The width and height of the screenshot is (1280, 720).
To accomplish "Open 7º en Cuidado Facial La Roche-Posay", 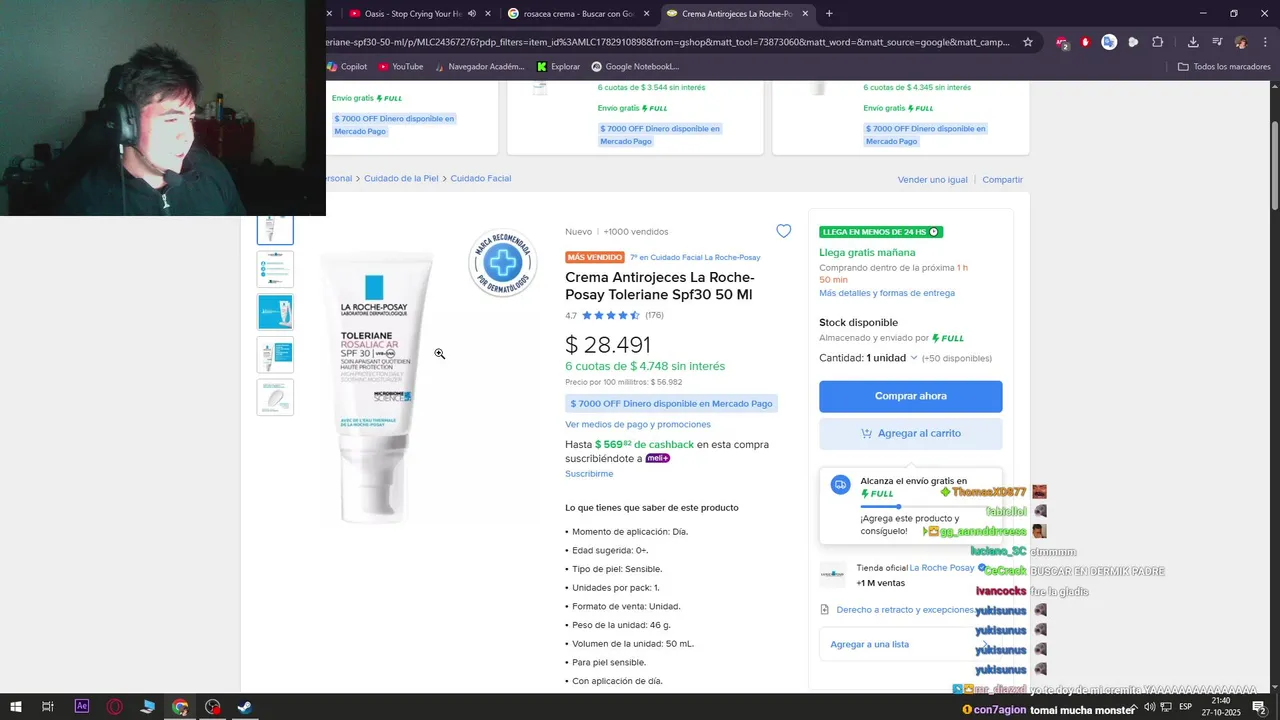I will [695, 257].
